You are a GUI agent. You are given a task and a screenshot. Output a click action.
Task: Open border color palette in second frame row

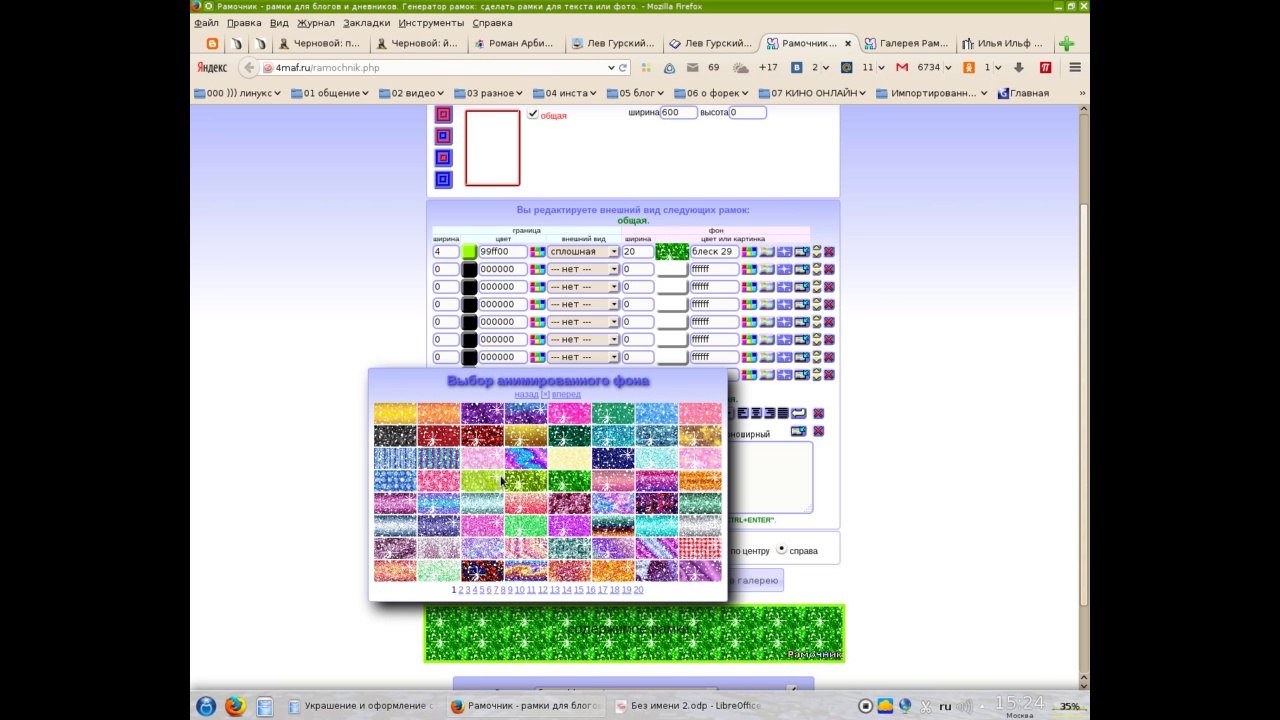(537, 269)
